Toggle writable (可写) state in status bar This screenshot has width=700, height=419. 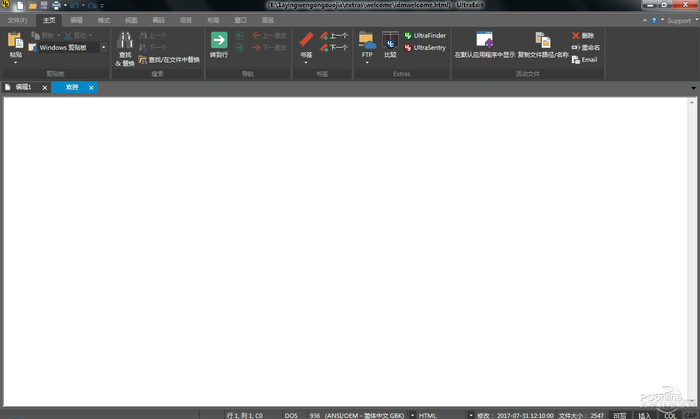[620, 414]
